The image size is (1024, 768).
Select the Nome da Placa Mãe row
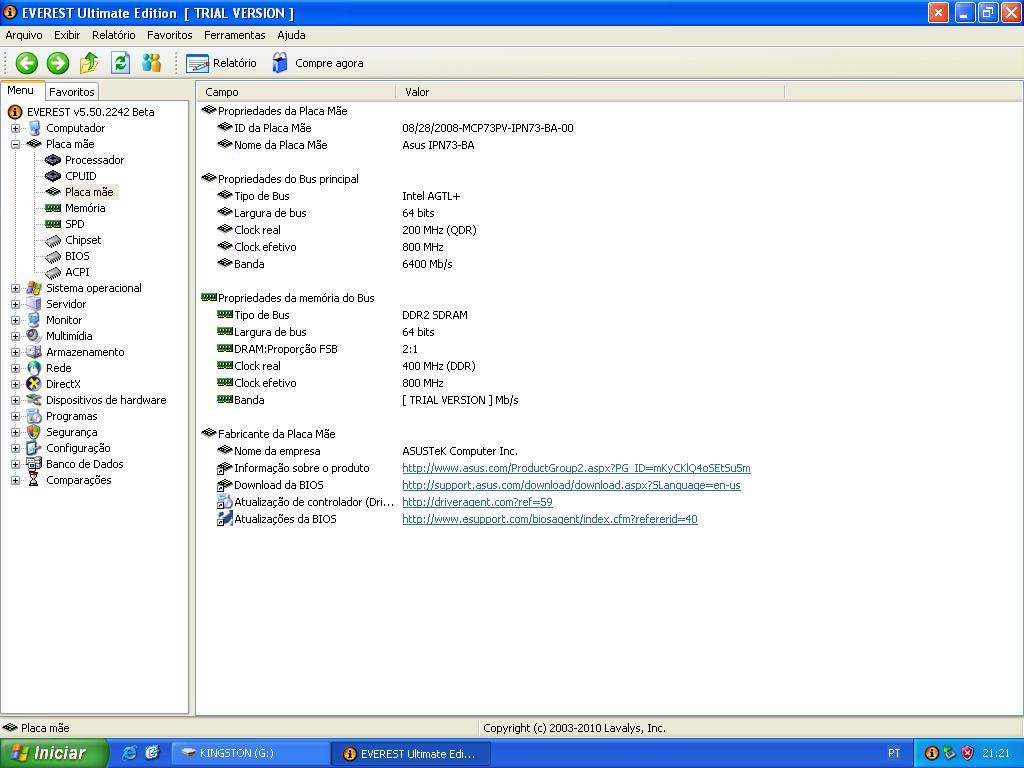click(346, 145)
